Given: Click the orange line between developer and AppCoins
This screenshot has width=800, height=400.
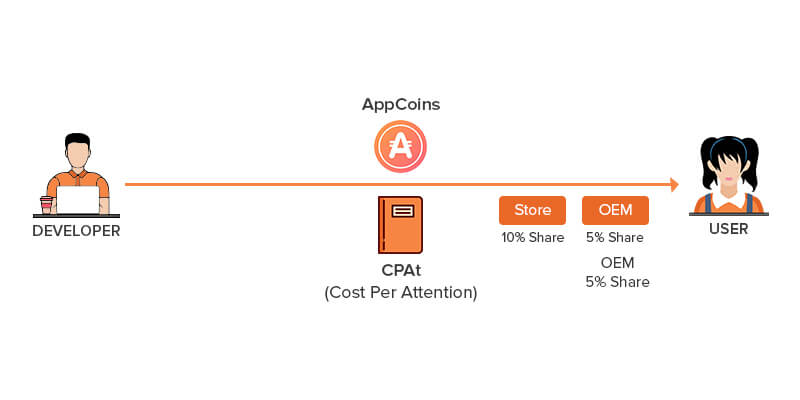Looking at the screenshot, I should 240,184.
